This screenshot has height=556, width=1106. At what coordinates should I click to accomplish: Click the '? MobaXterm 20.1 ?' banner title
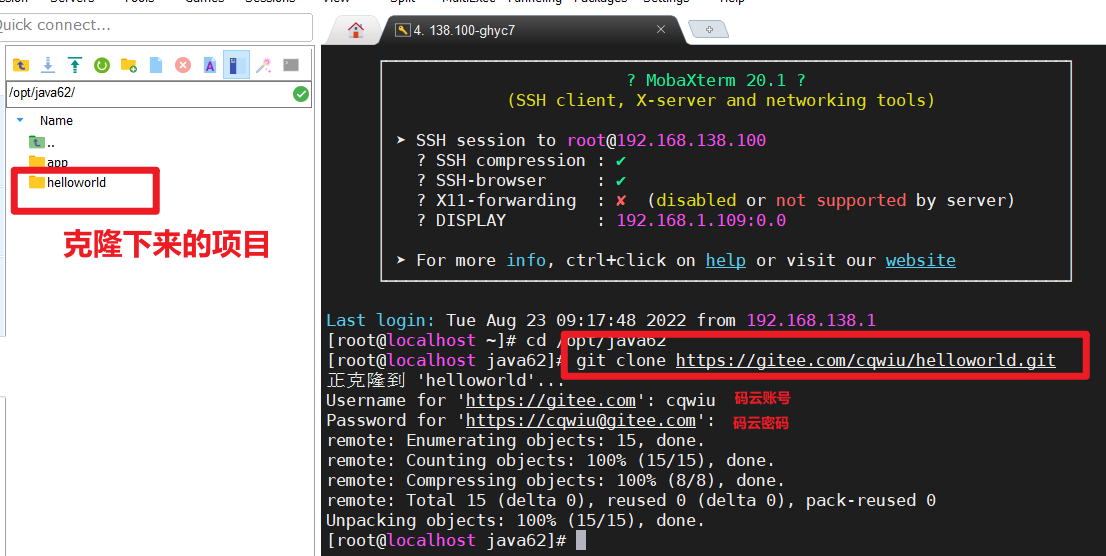(716, 80)
